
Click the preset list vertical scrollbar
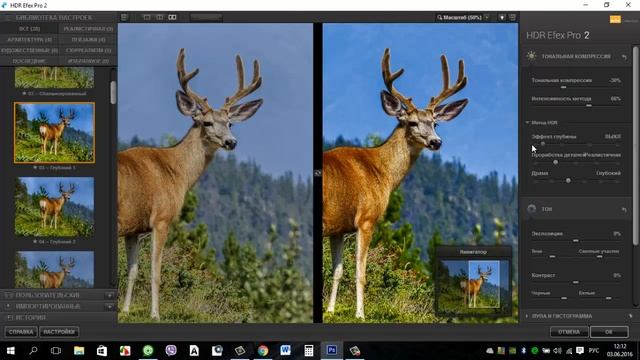[x=113, y=92]
